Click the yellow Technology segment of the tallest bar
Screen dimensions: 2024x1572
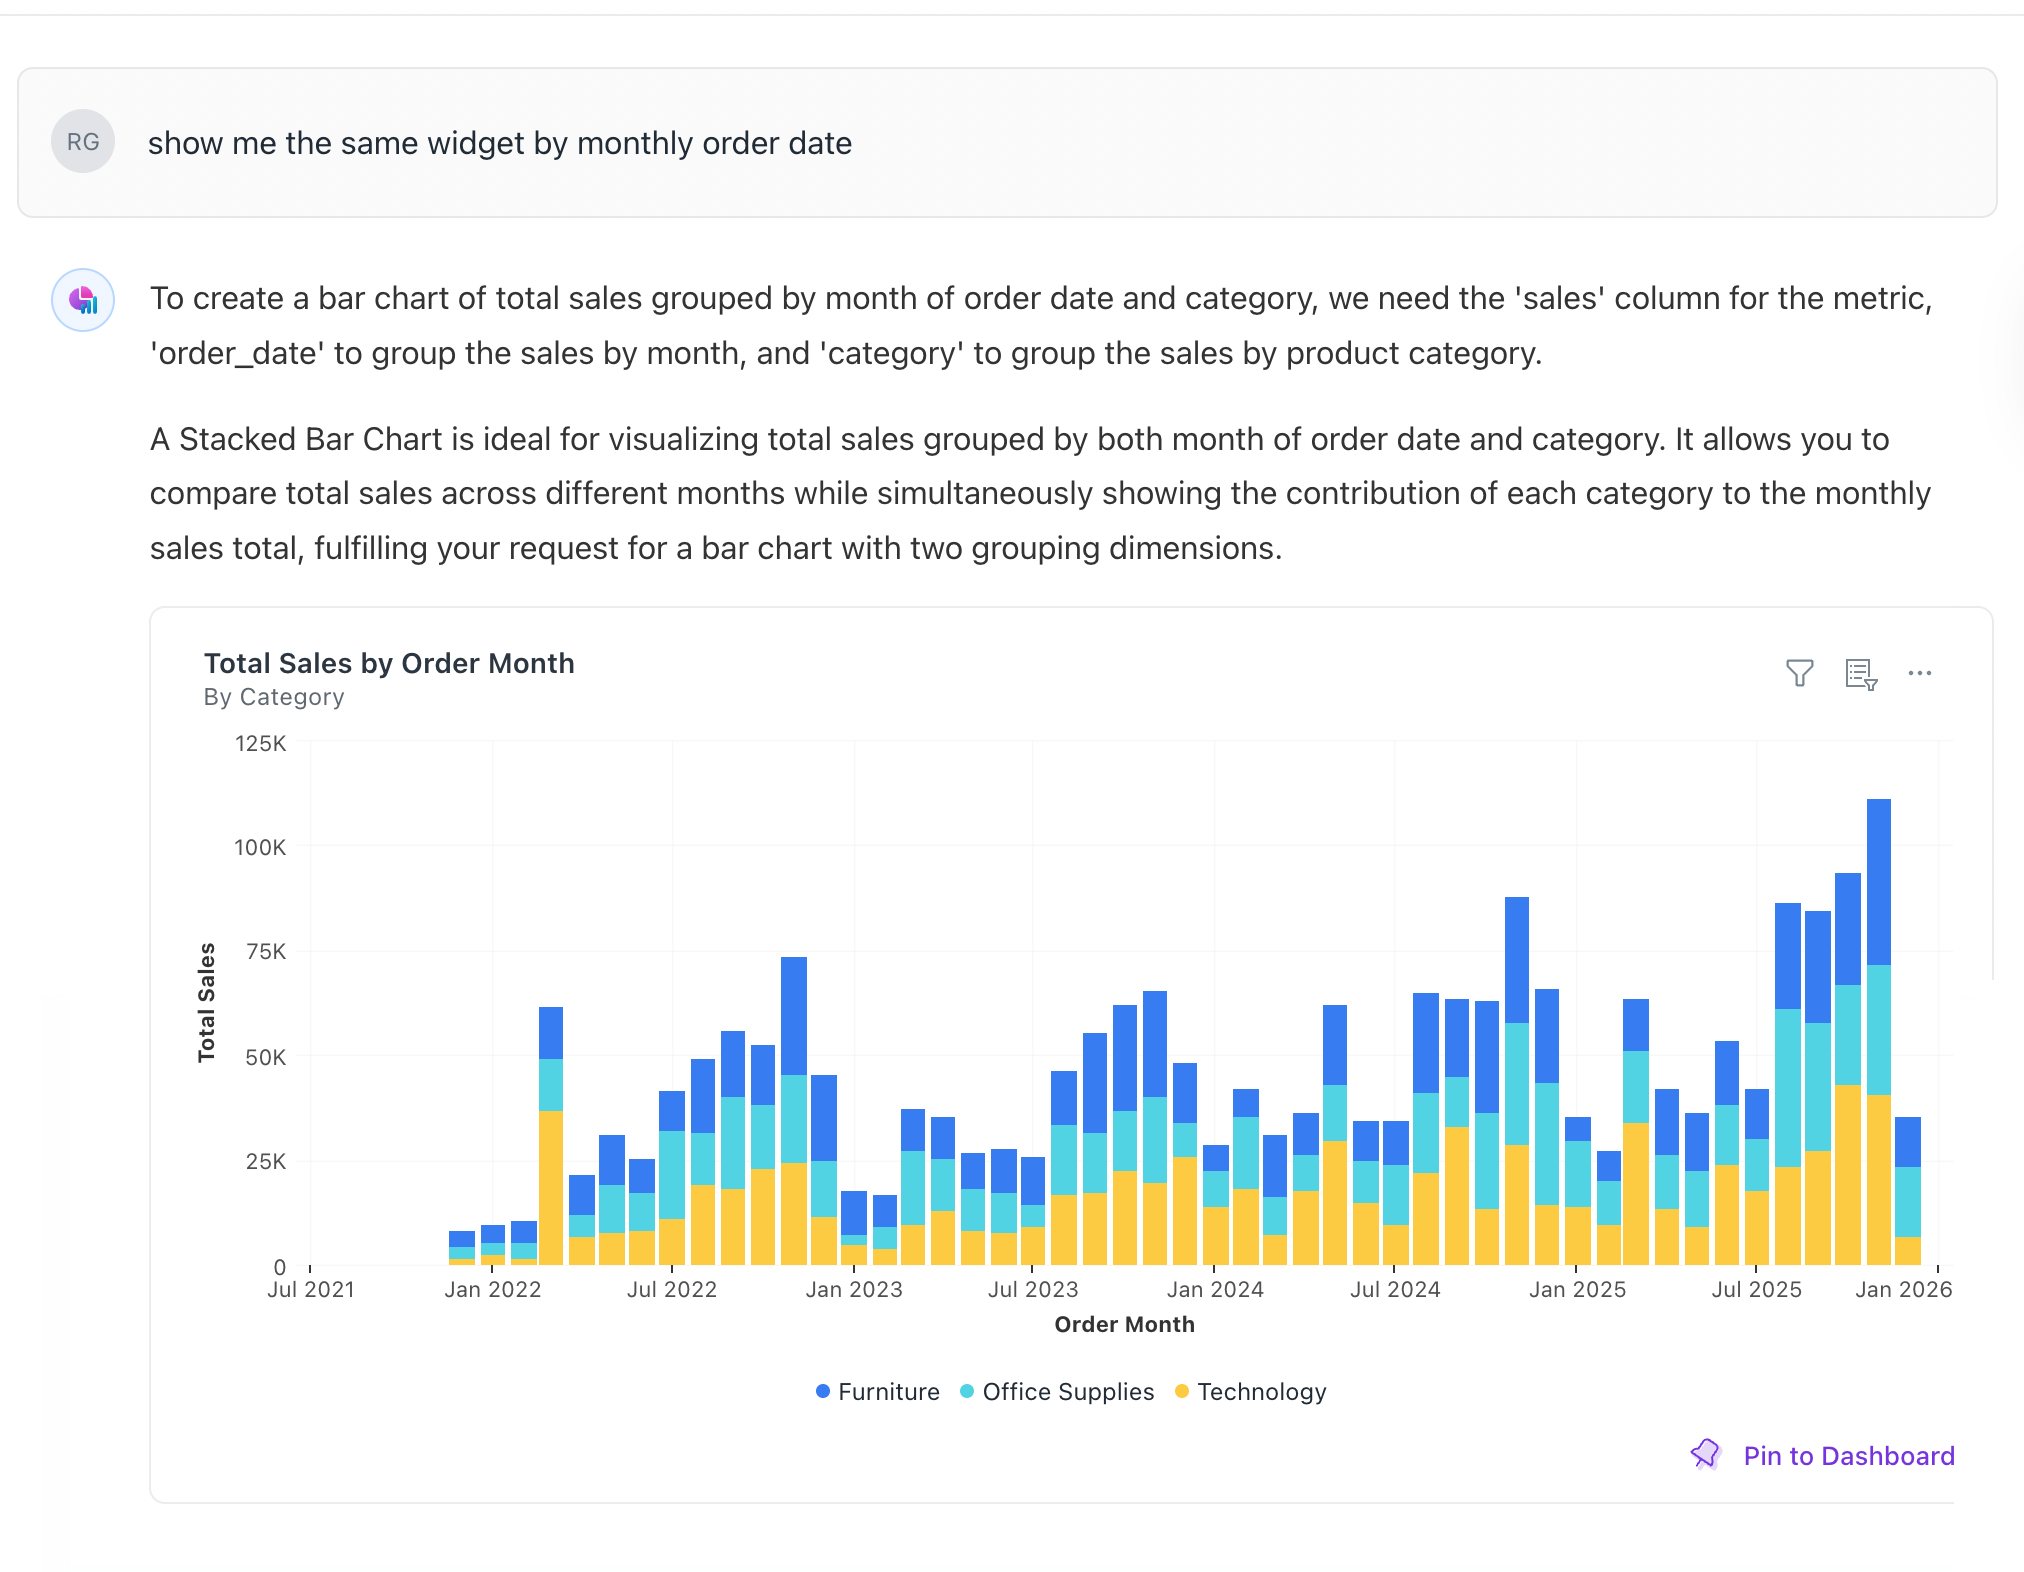pyautogui.click(x=1878, y=1180)
